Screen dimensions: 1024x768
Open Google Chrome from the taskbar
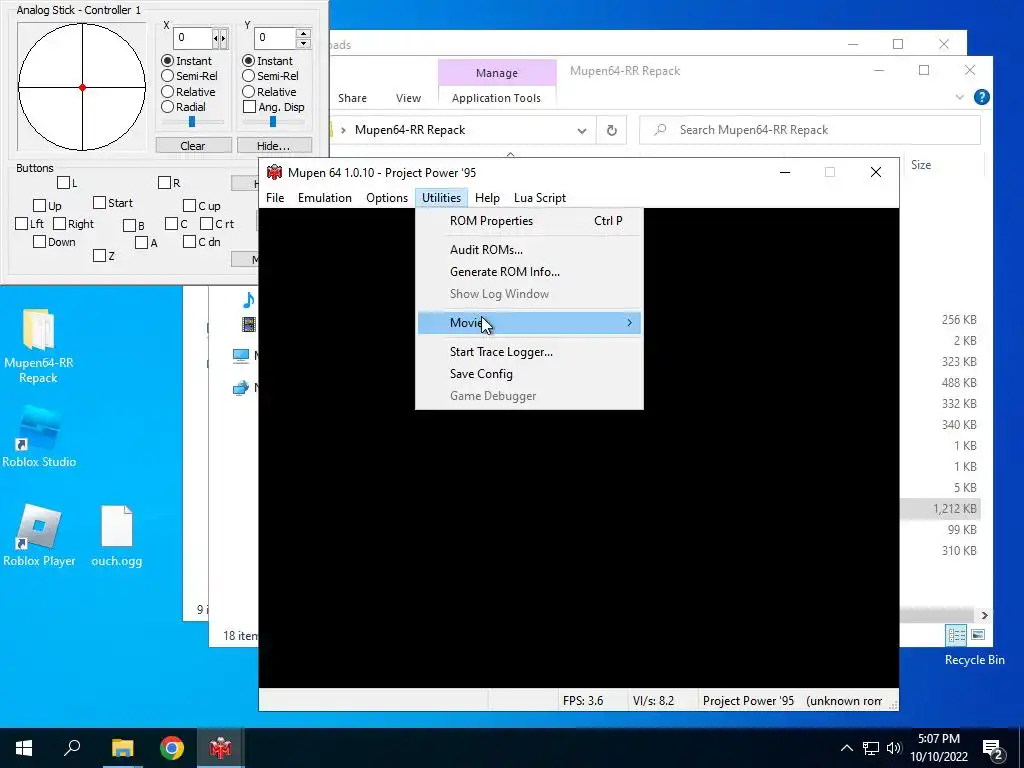pos(172,748)
